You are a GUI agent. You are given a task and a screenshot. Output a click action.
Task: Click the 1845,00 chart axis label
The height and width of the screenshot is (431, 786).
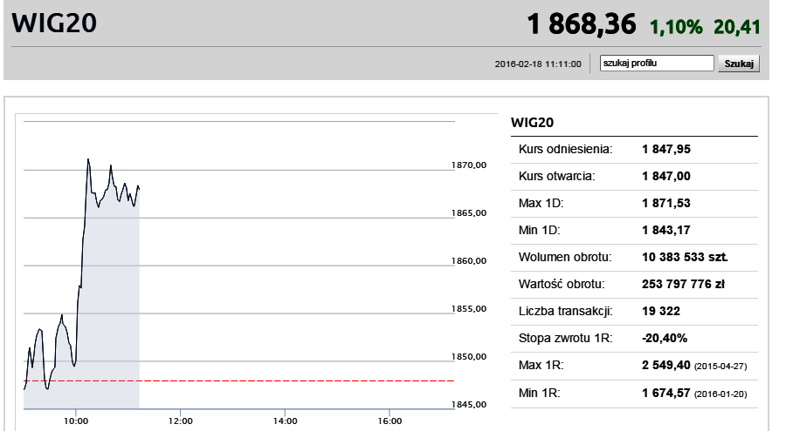click(x=469, y=405)
